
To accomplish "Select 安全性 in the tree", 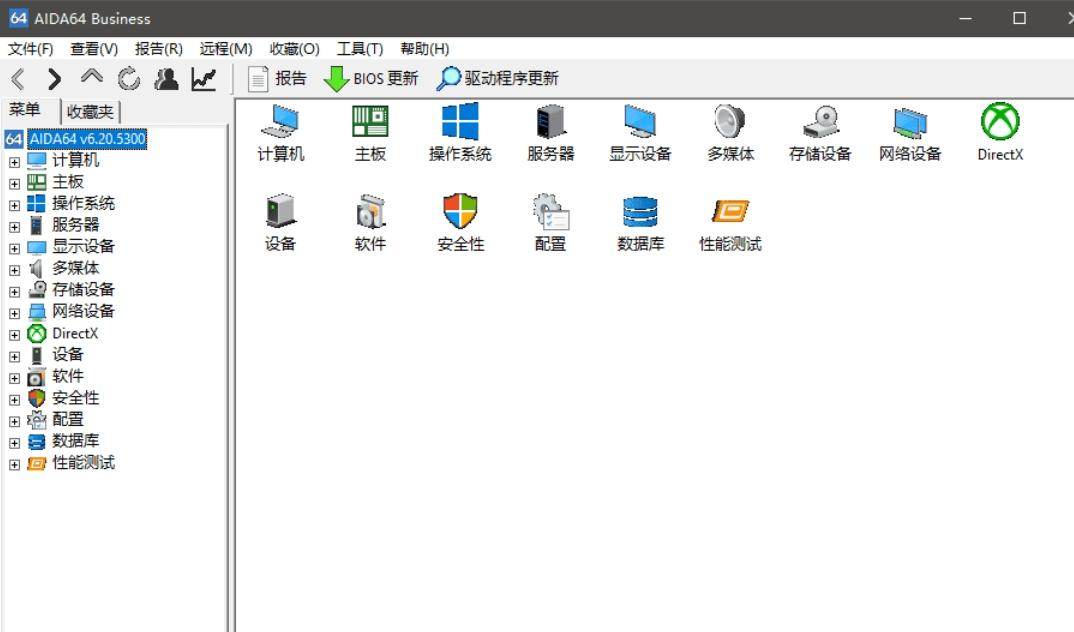I will [x=75, y=398].
